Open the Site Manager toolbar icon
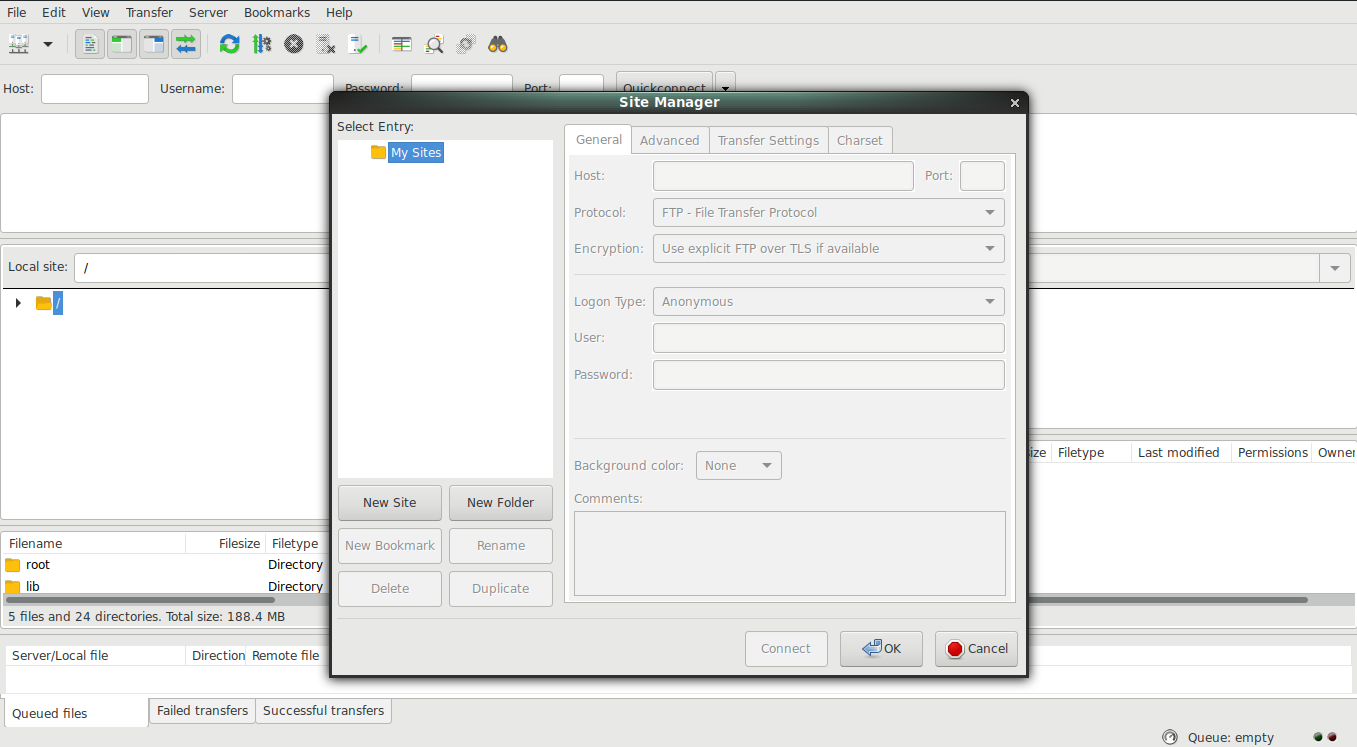Viewport: 1357px width, 747px height. [x=19, y=44]
